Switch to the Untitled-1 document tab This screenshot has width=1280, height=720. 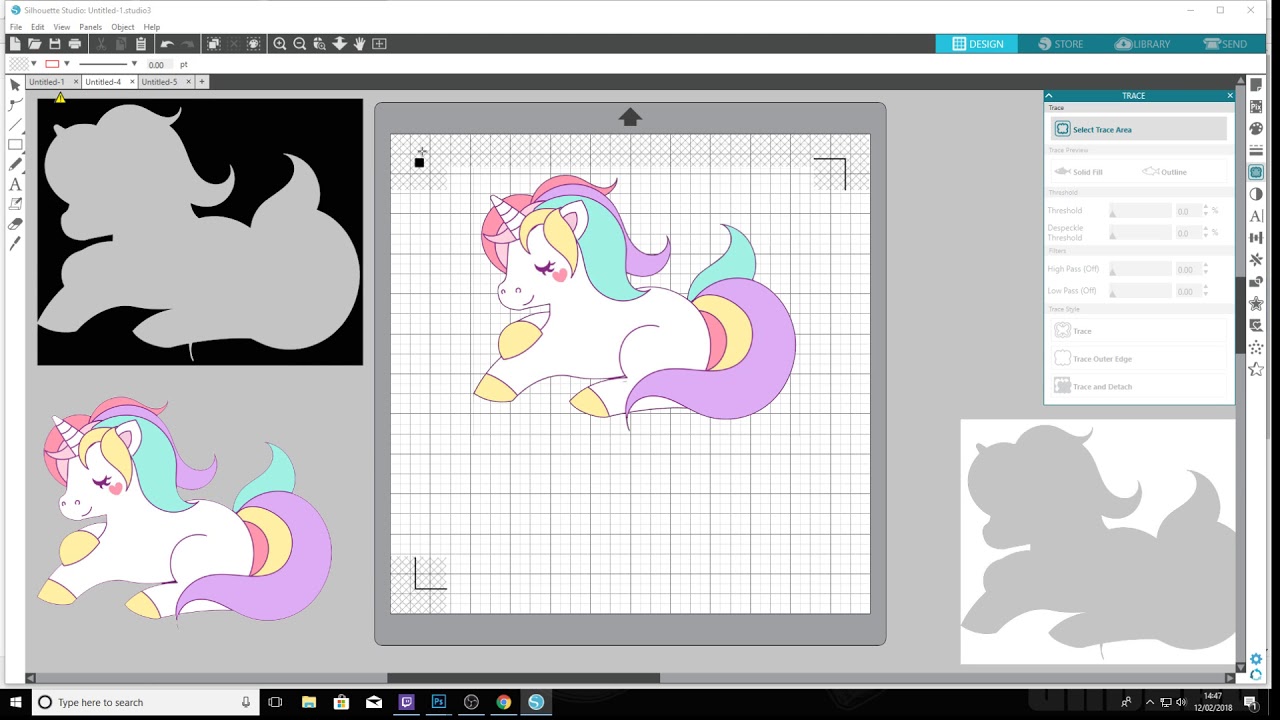click(47, 82)
